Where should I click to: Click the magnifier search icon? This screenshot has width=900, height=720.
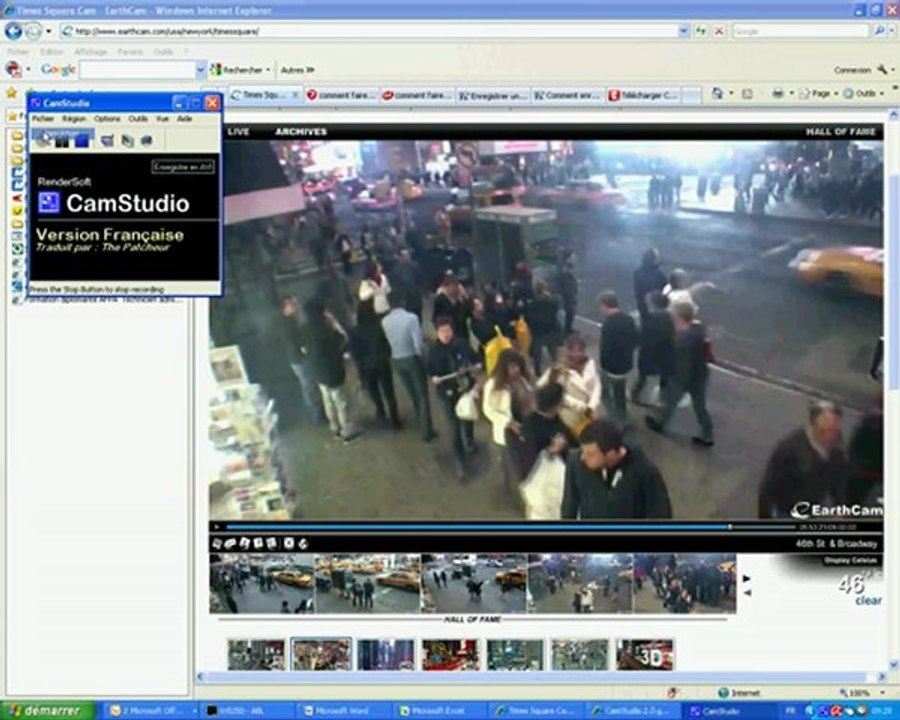click(x=879, y=30)
